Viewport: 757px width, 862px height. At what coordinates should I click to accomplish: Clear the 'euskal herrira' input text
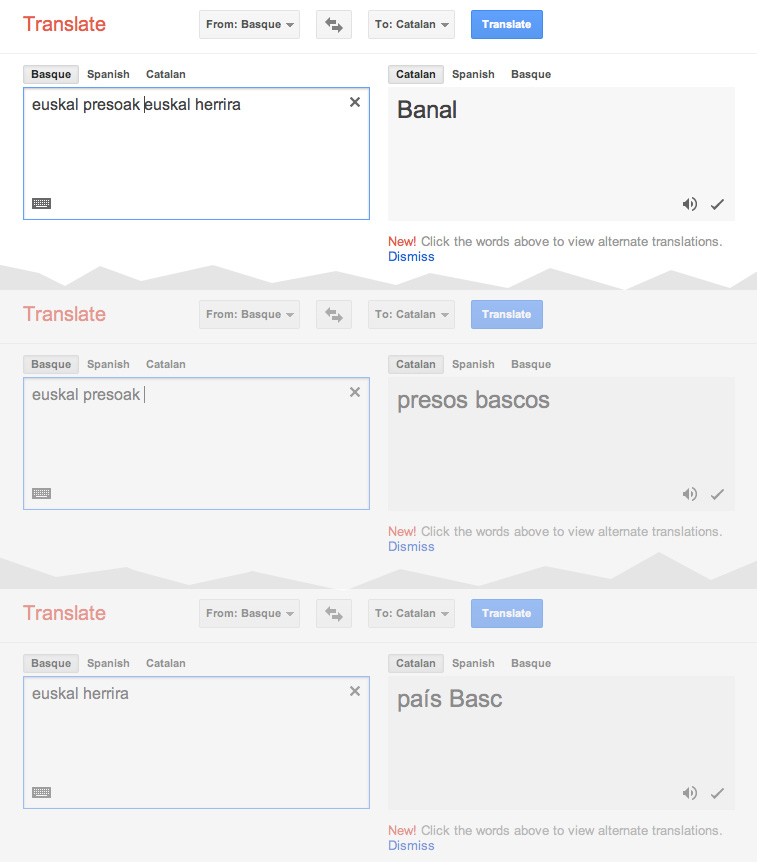pyautogui.click(x=354, y=691)
